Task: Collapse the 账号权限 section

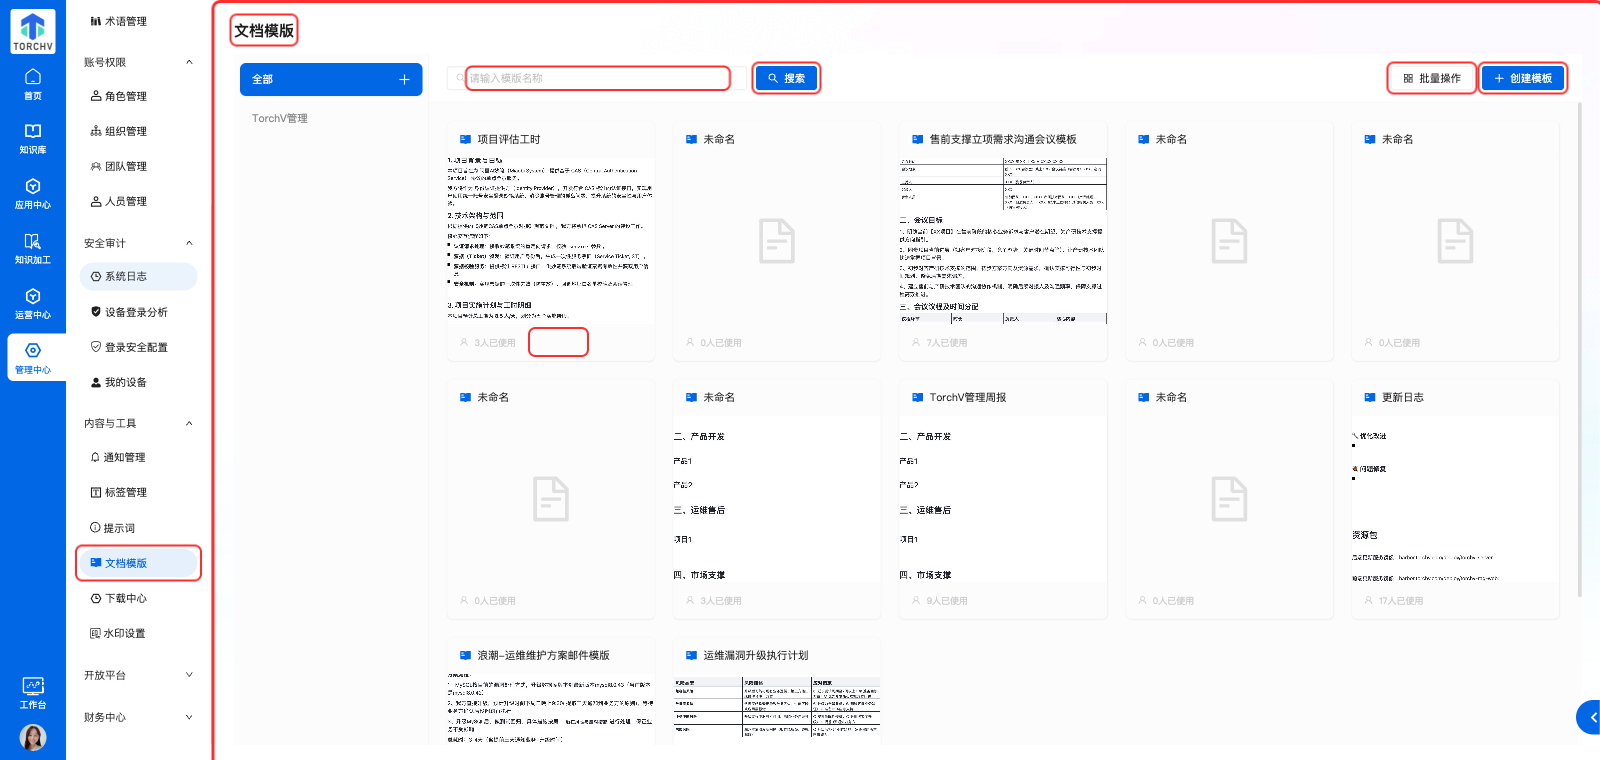Action: click(x=189, y=62)
